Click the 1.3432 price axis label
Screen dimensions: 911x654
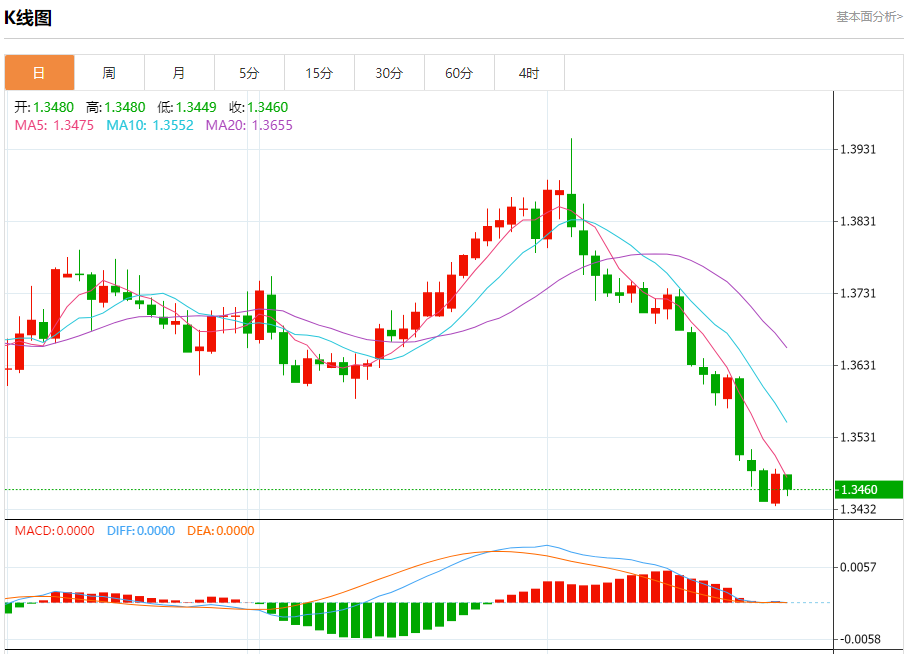click(x=858, y=509)
